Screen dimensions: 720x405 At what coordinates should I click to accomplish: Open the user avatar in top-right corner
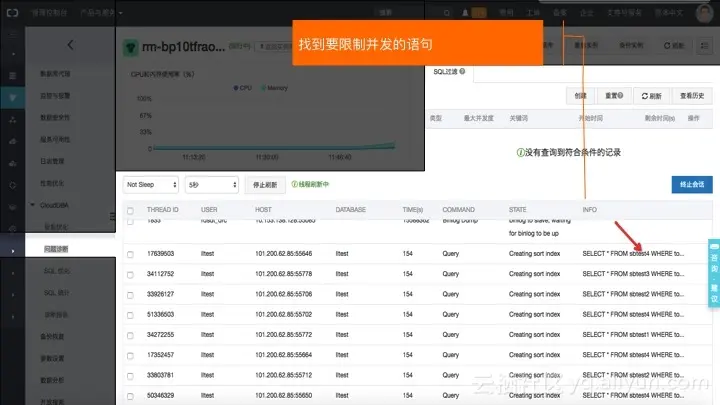tap(704, 13)
